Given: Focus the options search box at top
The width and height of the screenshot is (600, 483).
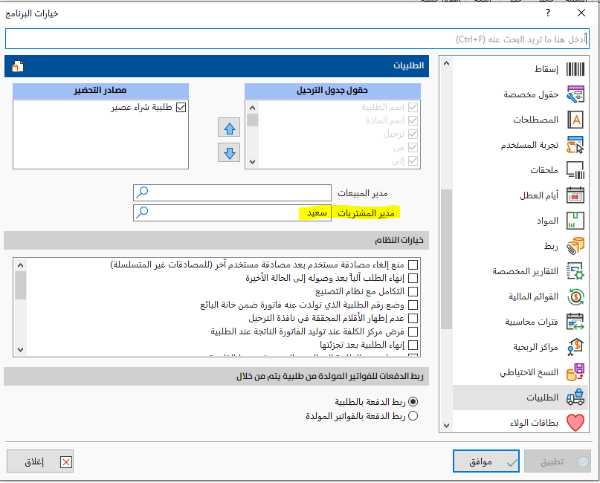Looking at the screenshot, I should (x=297, y=39).
